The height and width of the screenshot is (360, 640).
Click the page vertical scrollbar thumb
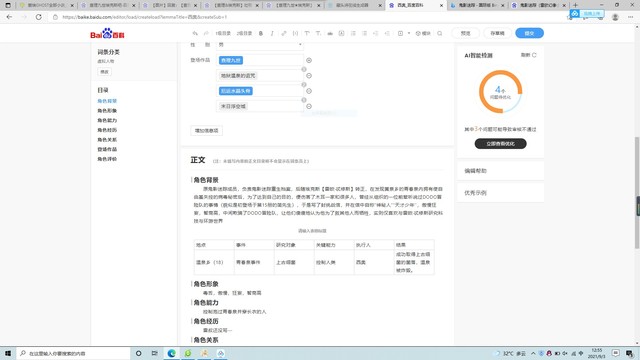[x=637, y=192]
